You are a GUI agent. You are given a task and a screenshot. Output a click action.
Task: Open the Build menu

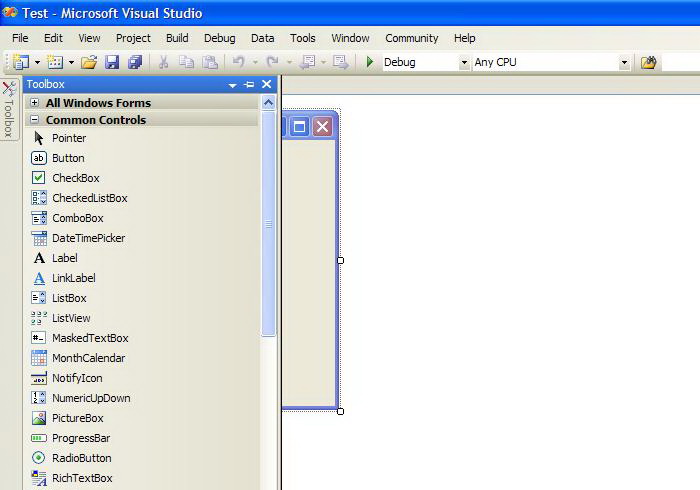click(177, 38)
